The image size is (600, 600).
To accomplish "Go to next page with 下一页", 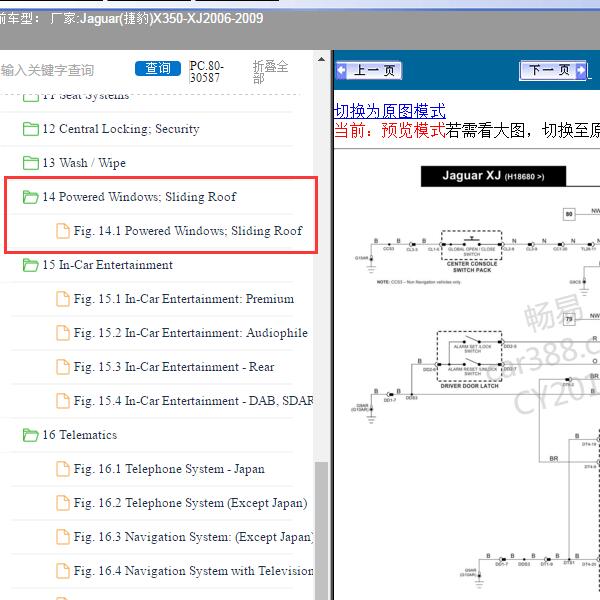I will point(553,70).
